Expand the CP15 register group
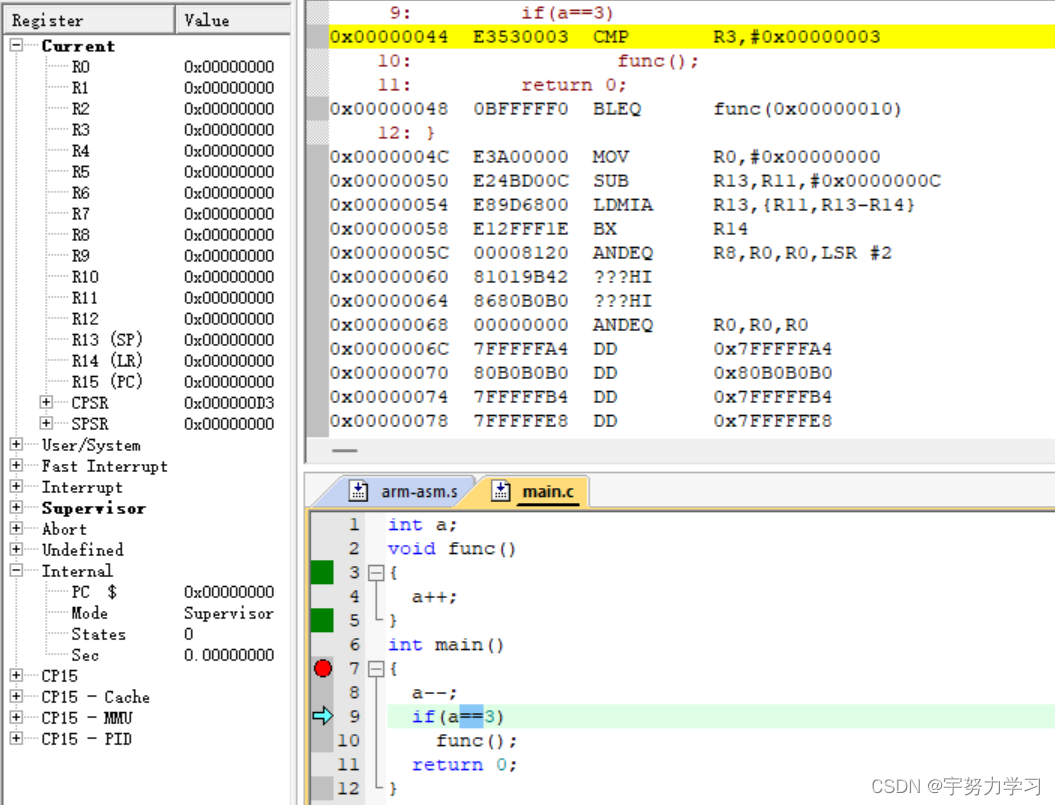Viewport: 1055px width, 805px height. pos(16,675)
